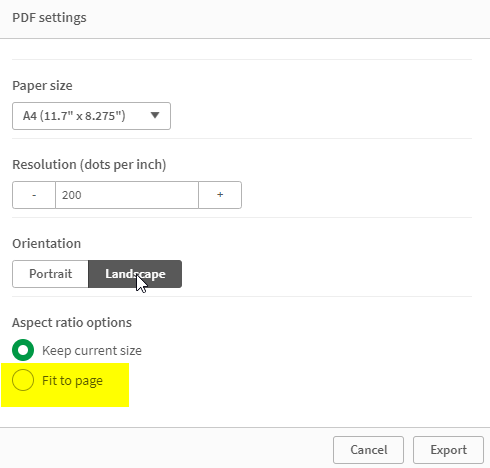
Task: Click the Paper size label
Action: 42,86
